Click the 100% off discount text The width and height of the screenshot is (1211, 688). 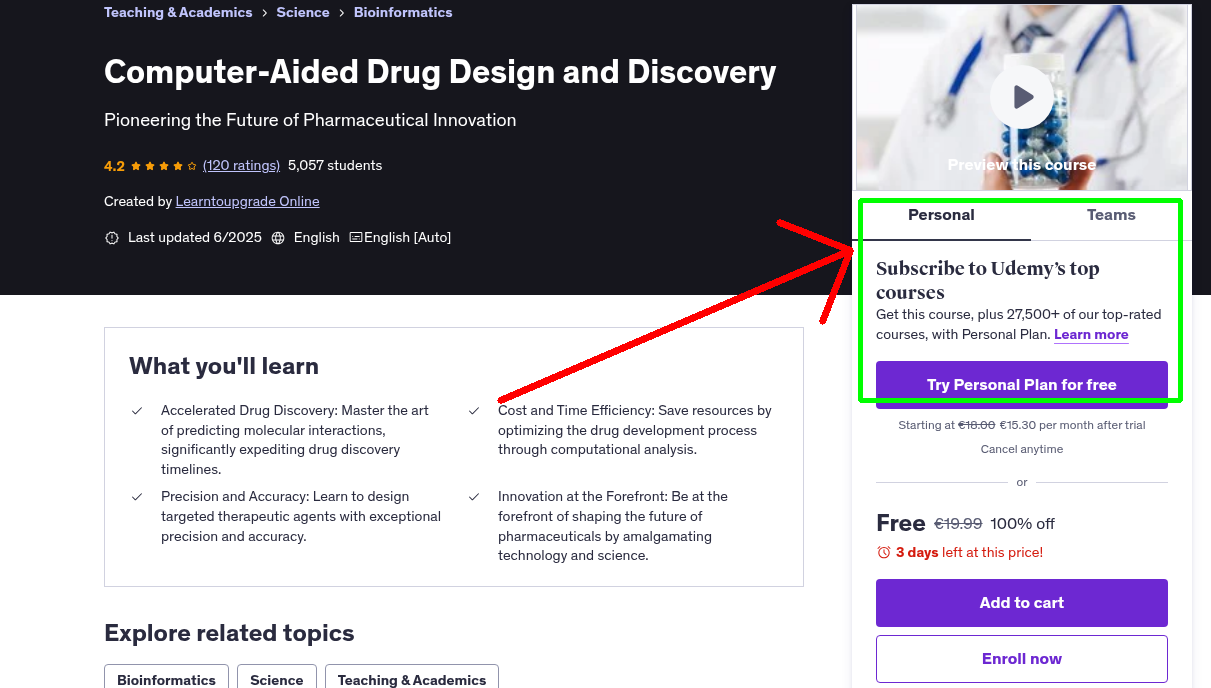(x=1023, y=524)
